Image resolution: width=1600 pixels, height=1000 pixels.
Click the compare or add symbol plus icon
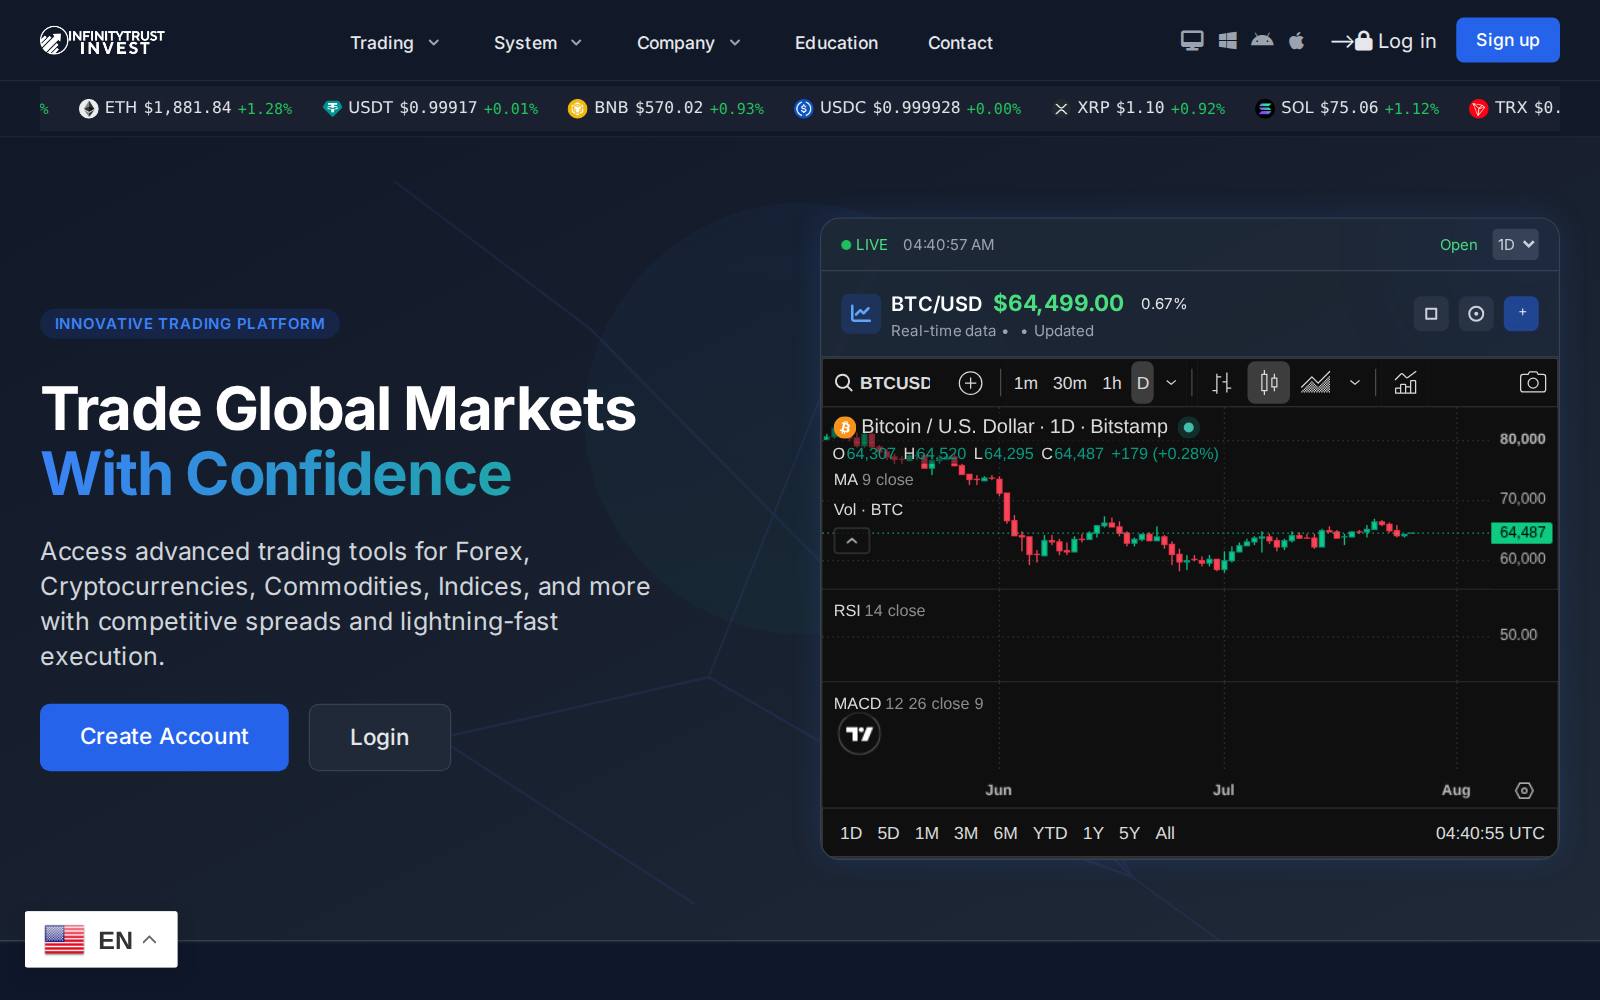click(970, 383)
